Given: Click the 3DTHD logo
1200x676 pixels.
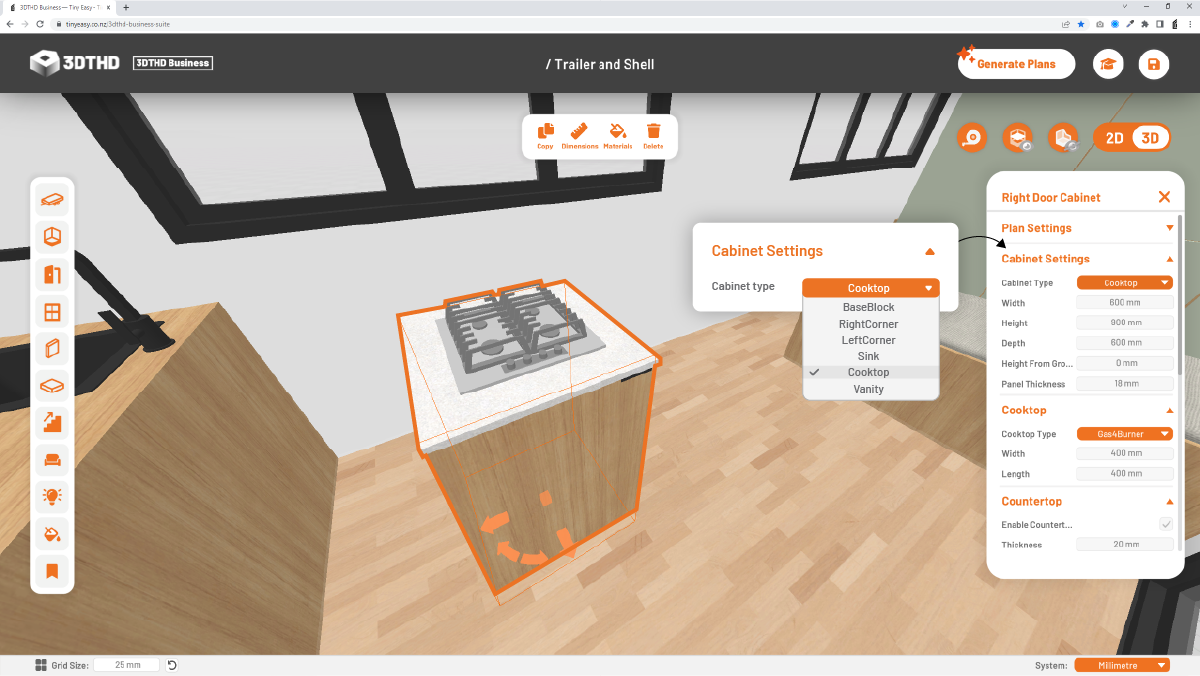Looking at the screenshot, I should [x=75, y=63].
